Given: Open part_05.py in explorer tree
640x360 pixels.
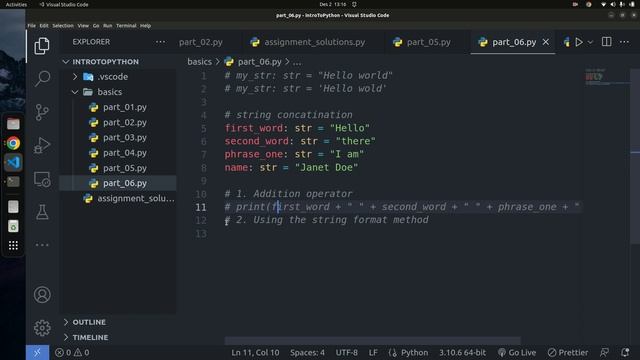Looking at the screenshot, I should pyautogui.click(x=118, y=168).
